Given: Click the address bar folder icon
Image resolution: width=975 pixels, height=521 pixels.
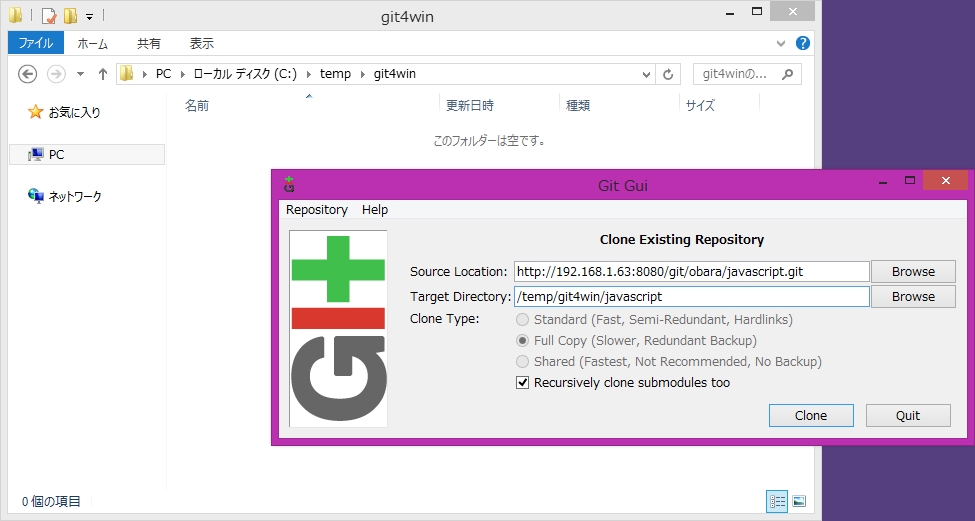Looking at the screenshot, I should click(127, 73).
